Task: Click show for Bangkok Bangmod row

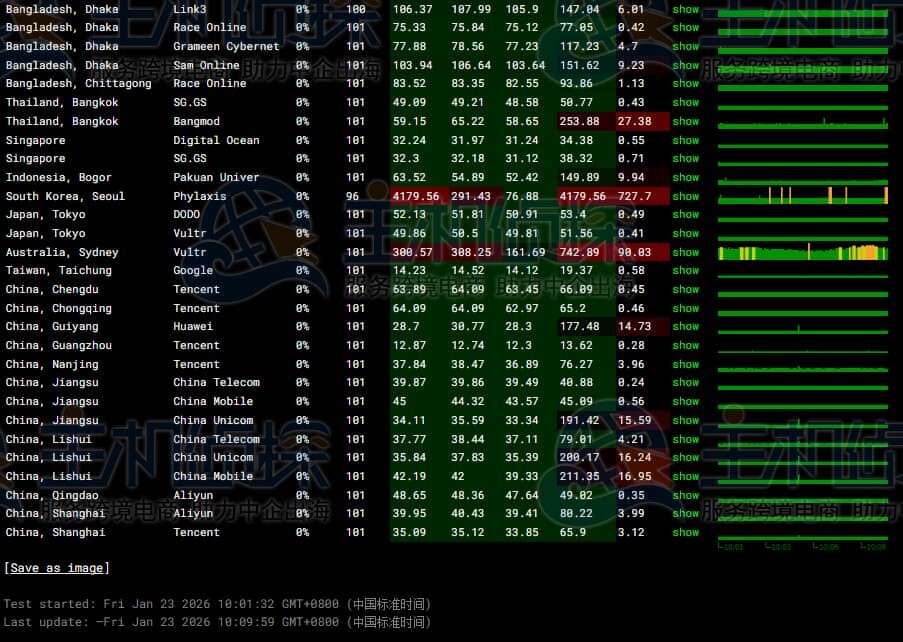Action: click(685, 121)
